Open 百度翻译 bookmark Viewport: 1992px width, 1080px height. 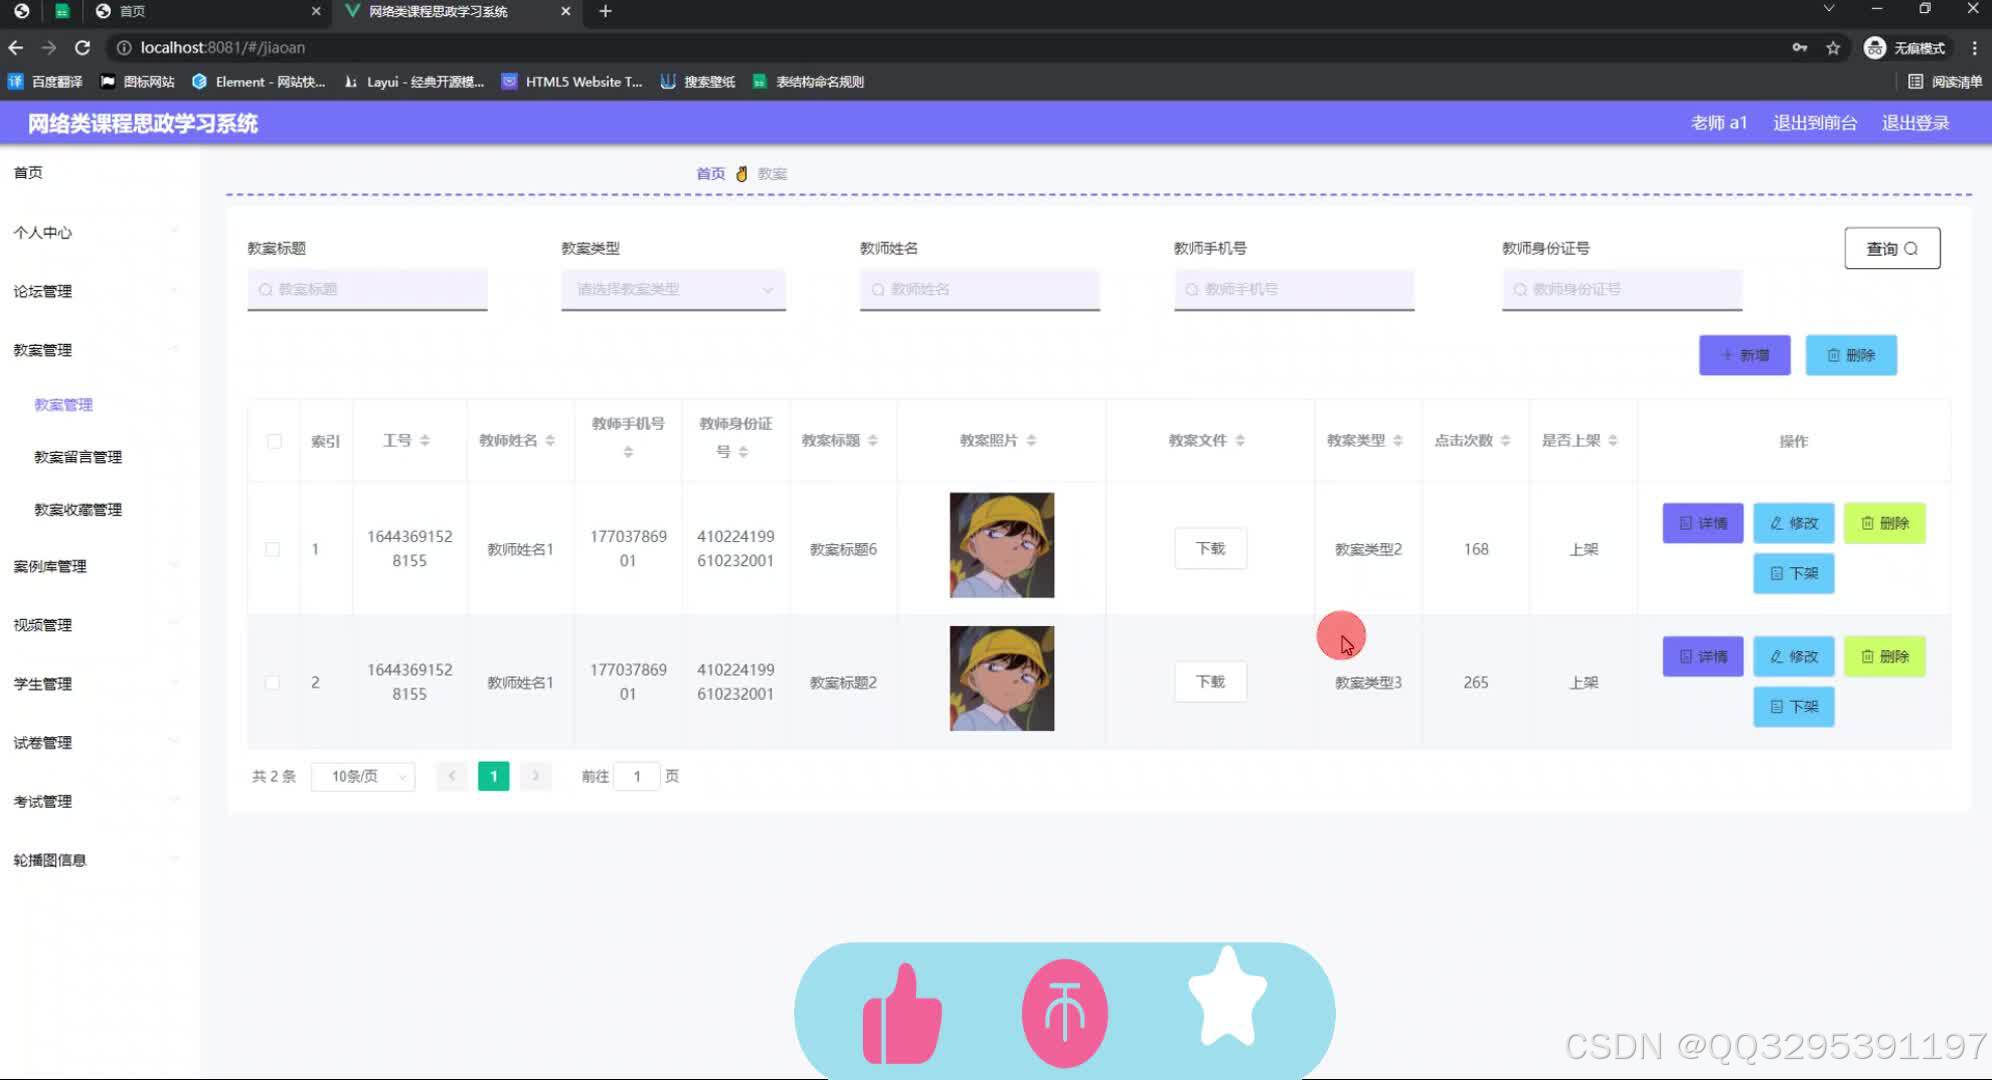coord(46,82)
